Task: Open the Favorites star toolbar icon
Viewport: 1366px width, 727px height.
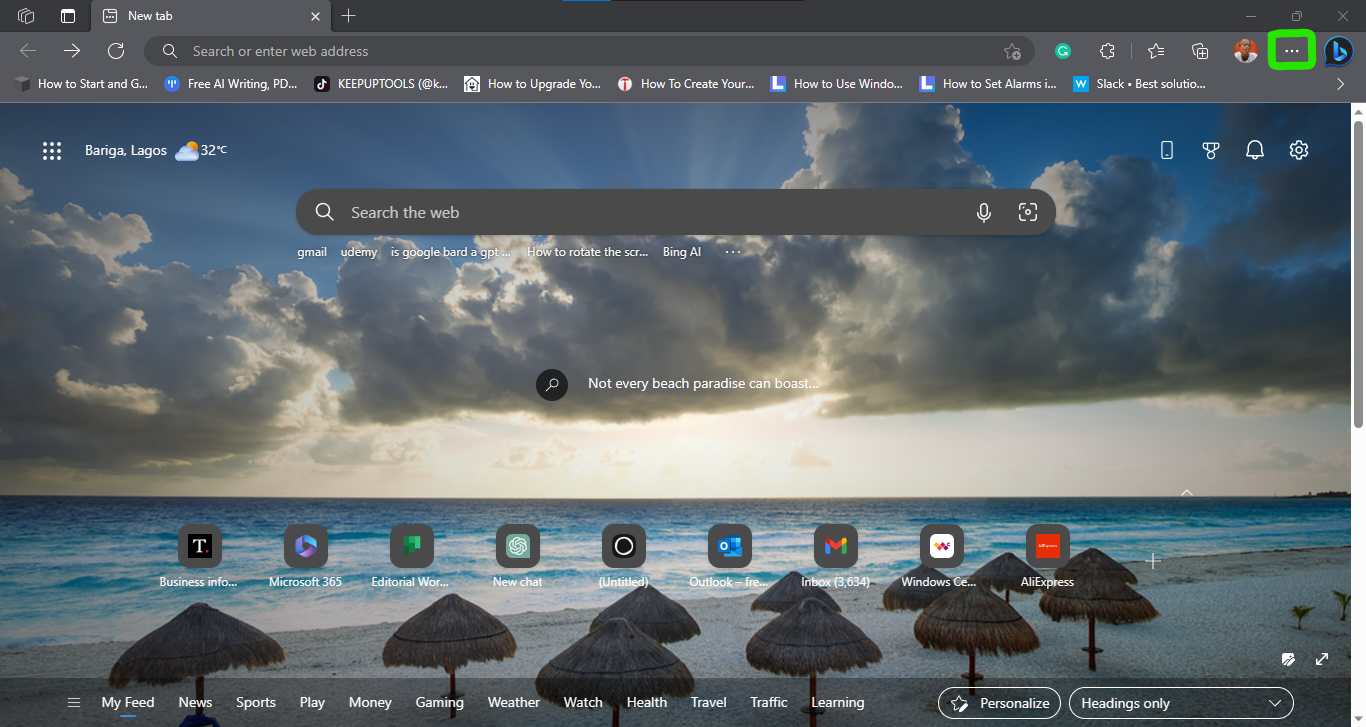Action: click(x=1157, y=51)
